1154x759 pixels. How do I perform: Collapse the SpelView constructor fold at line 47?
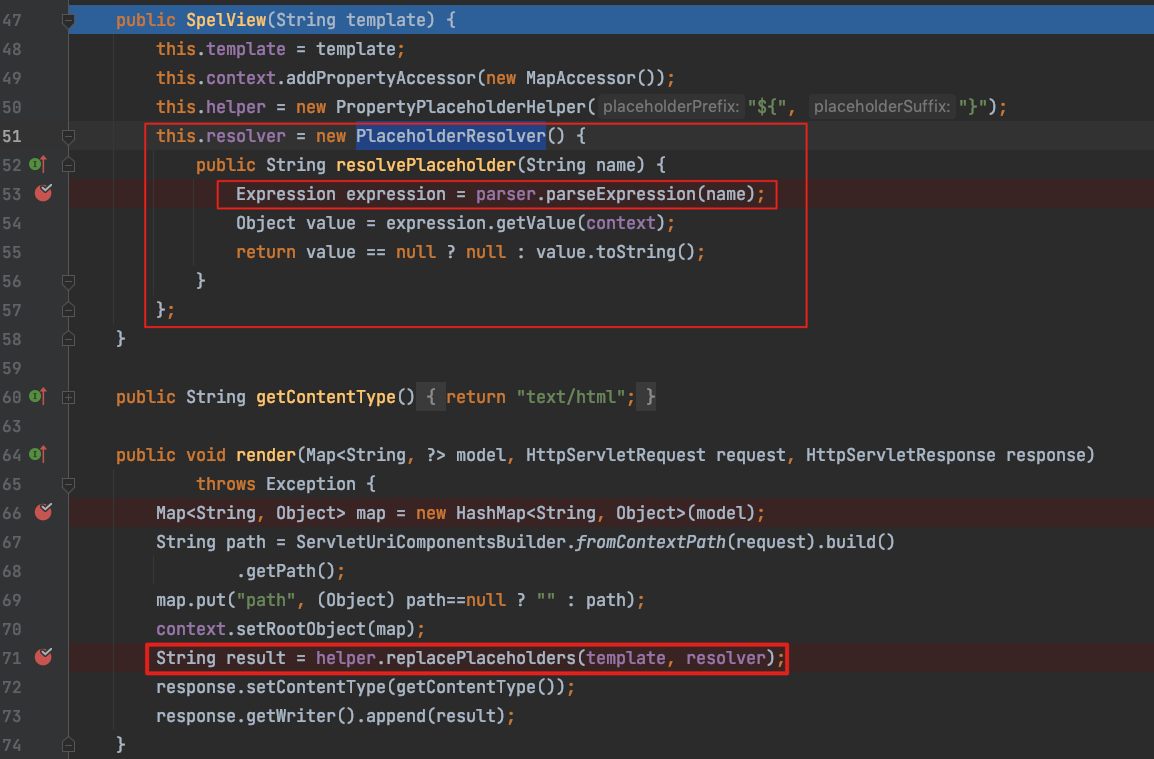point(68,21)
